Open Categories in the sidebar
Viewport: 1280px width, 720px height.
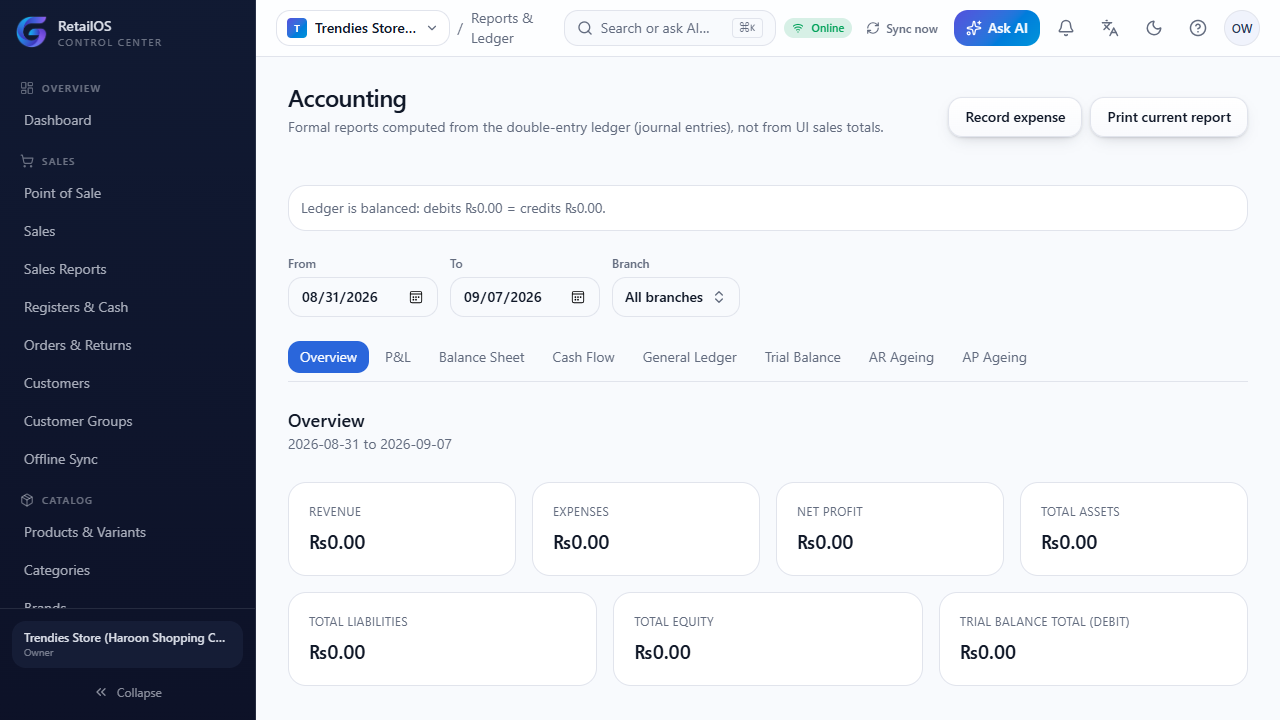[x=128, y=570]
